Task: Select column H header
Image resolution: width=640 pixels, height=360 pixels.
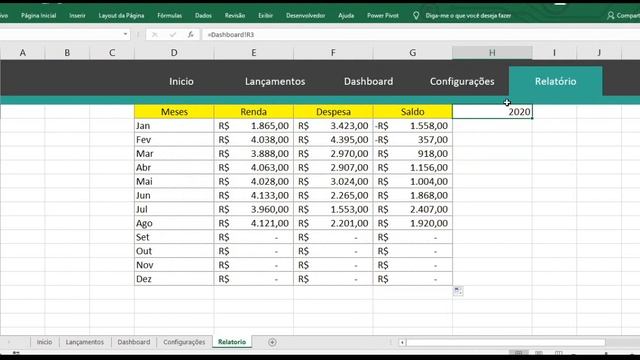Action: click(492, 53)
